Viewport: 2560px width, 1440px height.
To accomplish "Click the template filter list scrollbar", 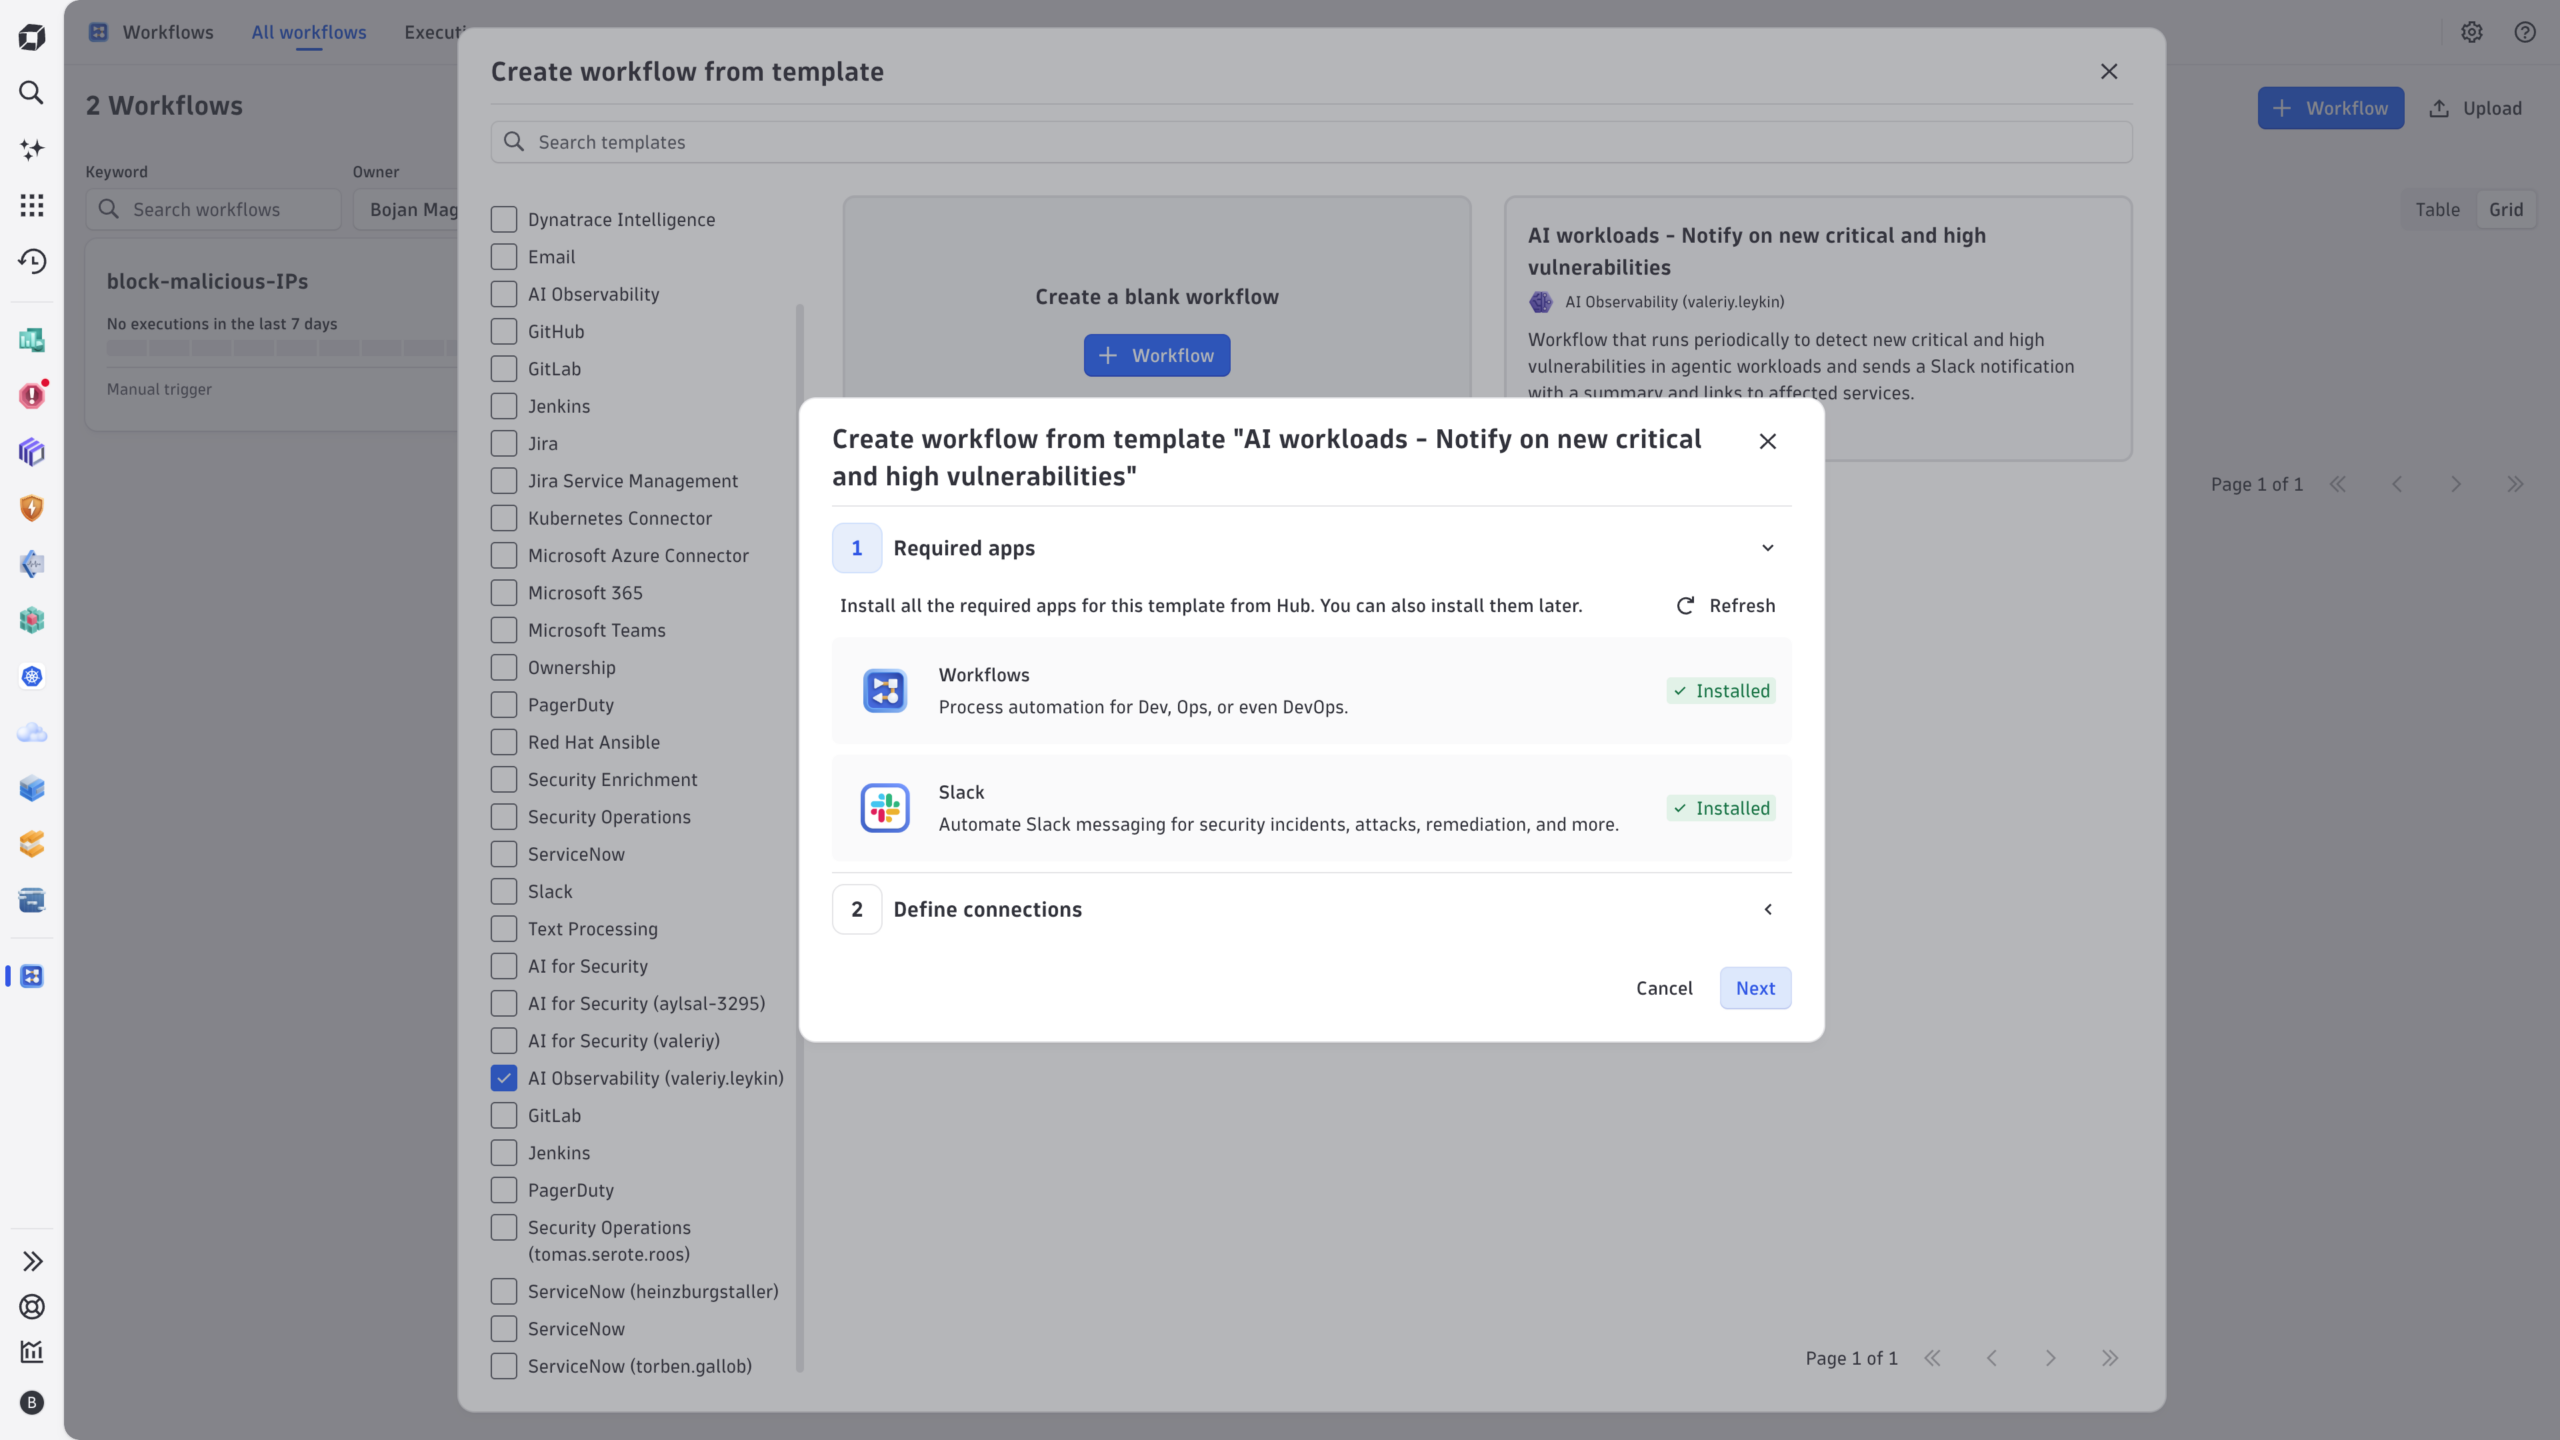I will click(x=799, y=838).
